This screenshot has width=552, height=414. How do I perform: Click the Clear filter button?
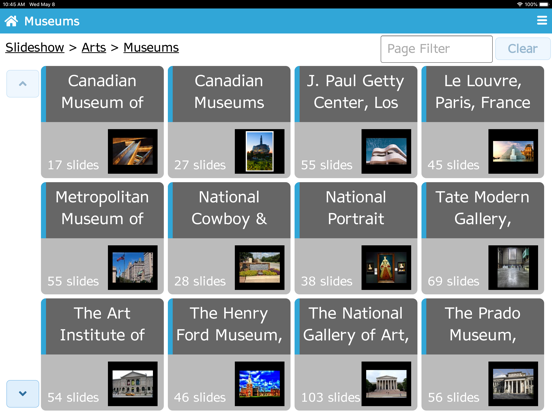coord(522,49)
